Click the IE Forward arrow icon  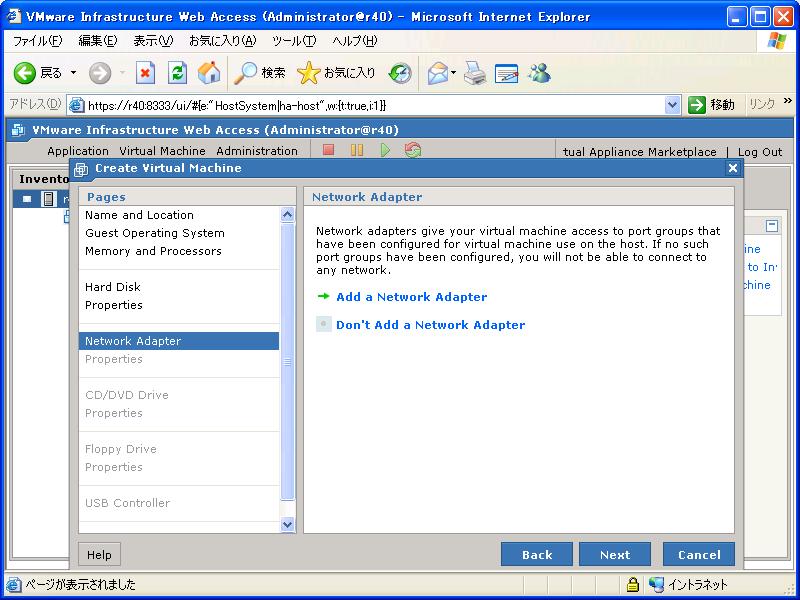point(99,73)
